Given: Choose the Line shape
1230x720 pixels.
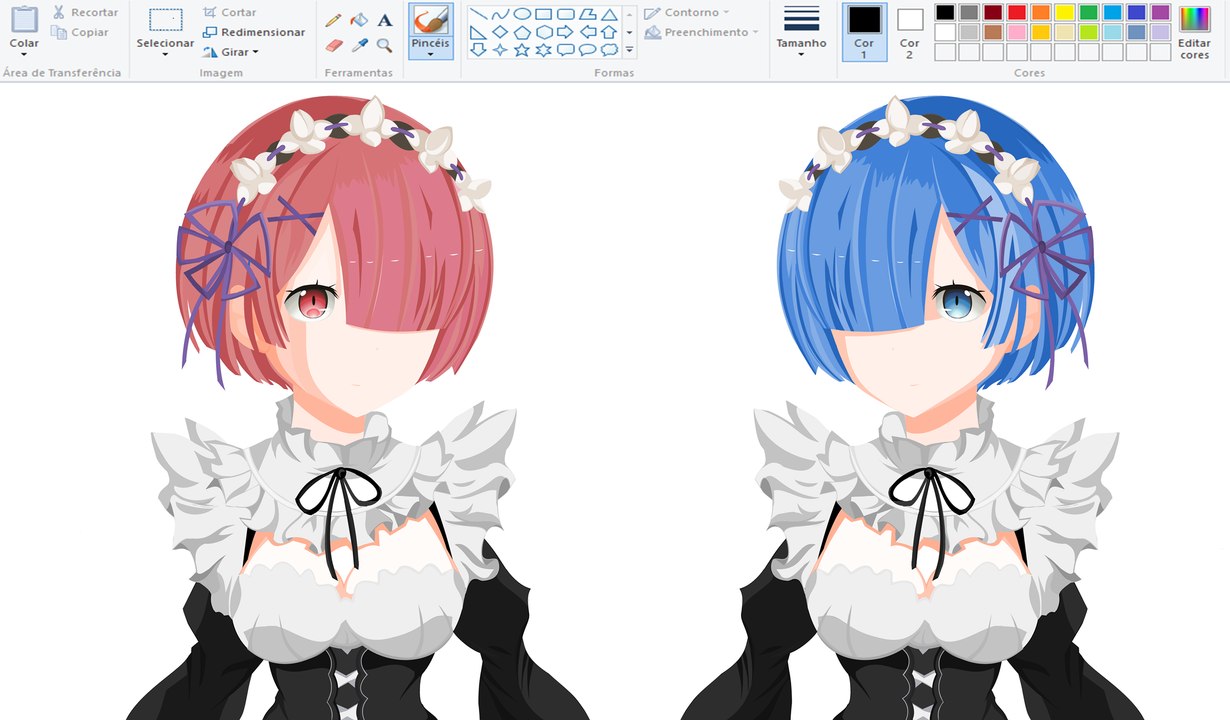Looking at the screenshot, I should coord(478,14).
